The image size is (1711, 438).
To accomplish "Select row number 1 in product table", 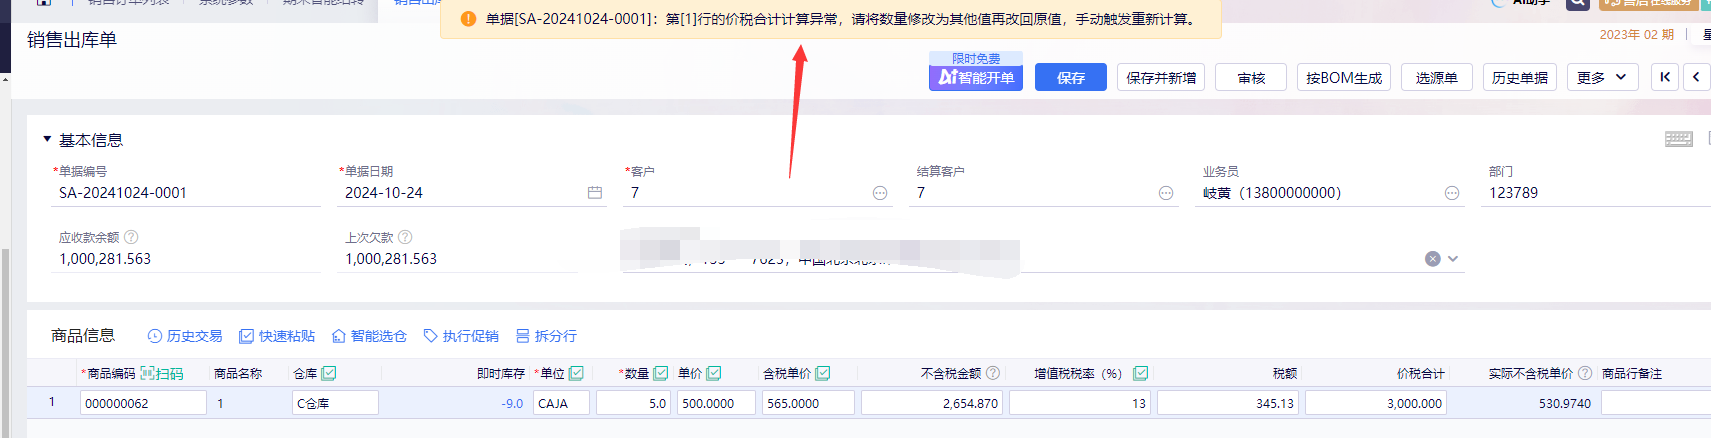I will tap(52, 402).
